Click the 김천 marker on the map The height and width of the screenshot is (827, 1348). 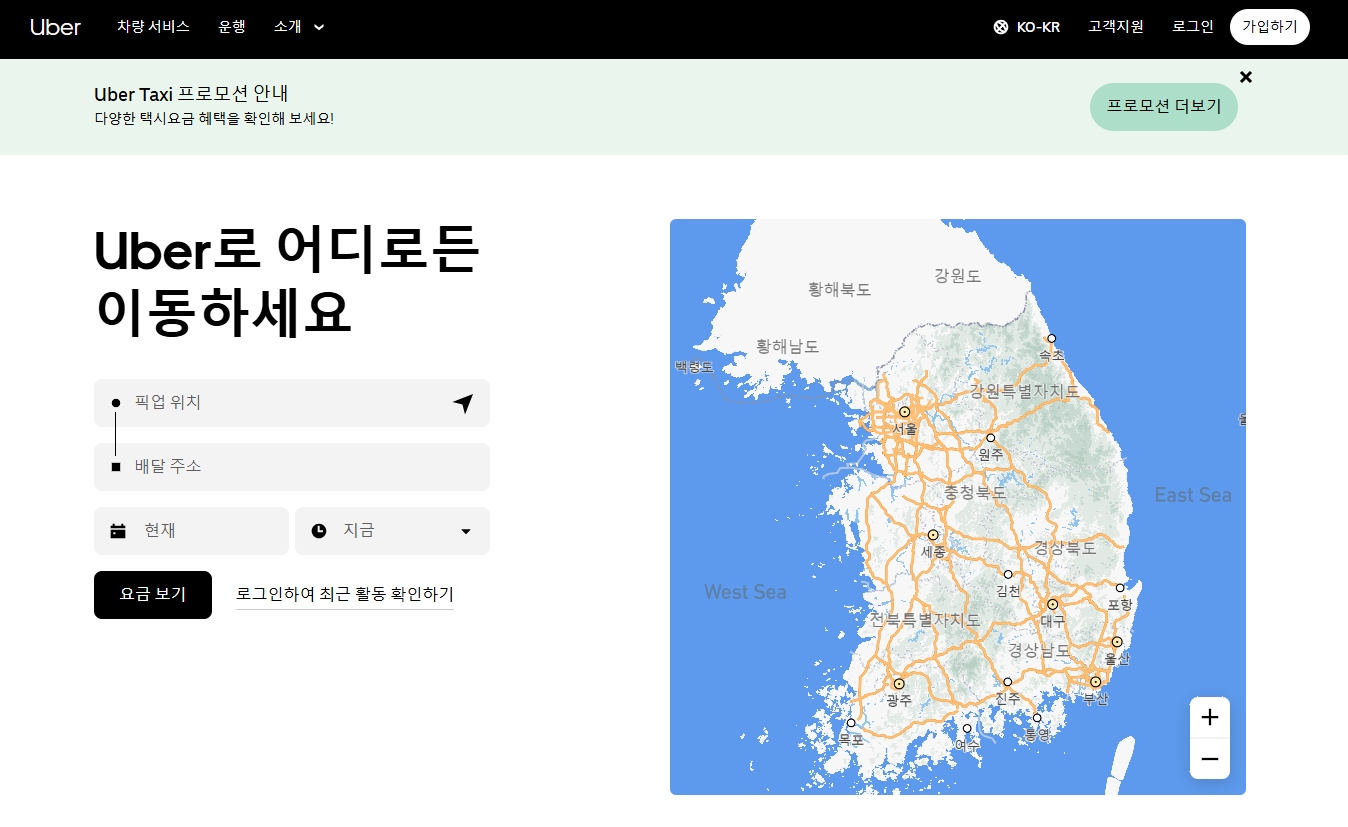tap(1008, 574)
